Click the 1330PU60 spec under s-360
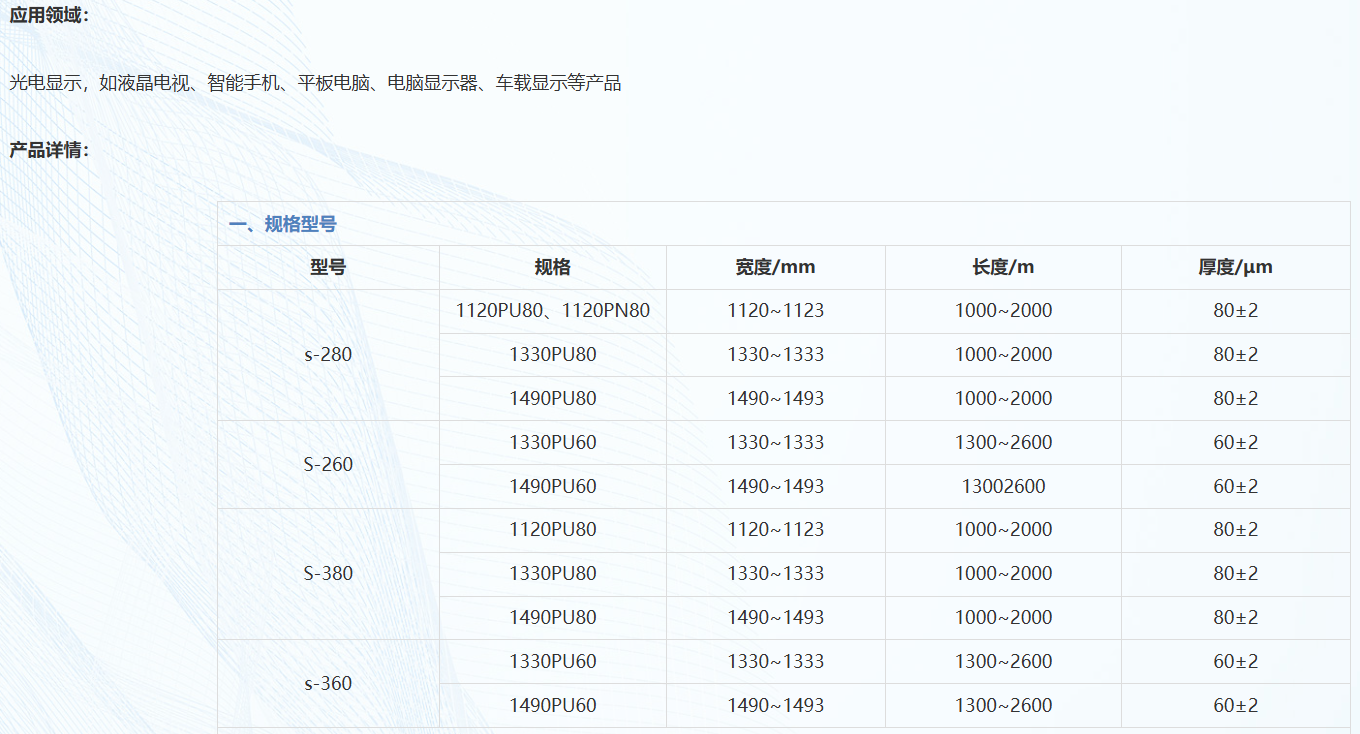 552,661
